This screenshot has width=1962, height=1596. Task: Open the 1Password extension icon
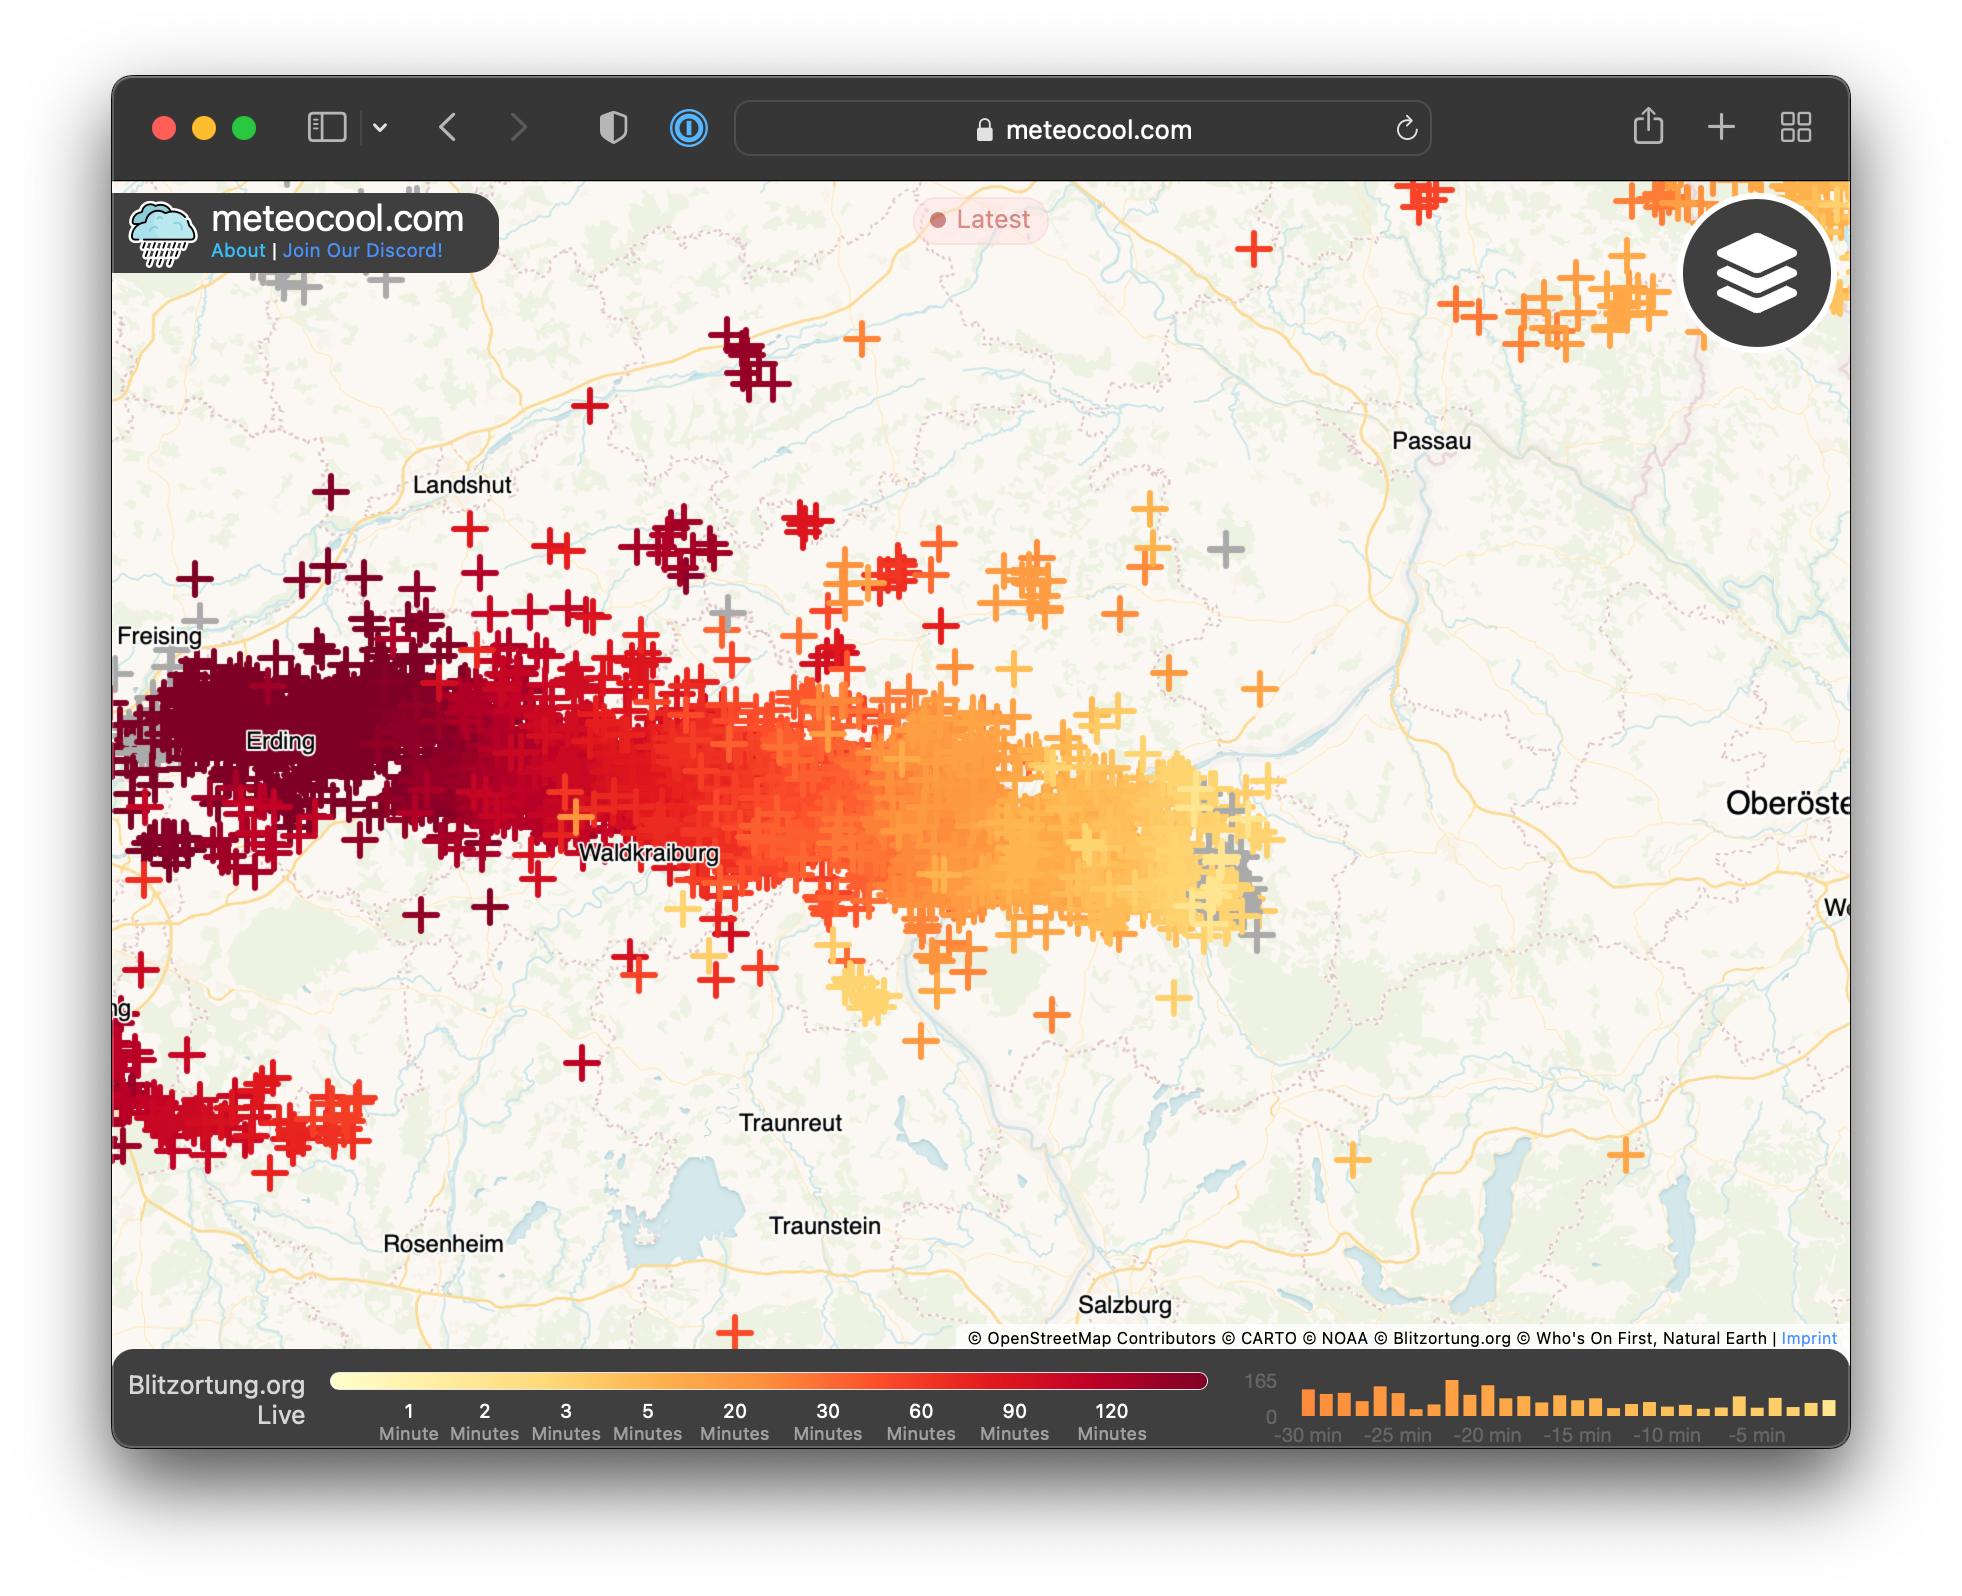click(x=688, y=128)
